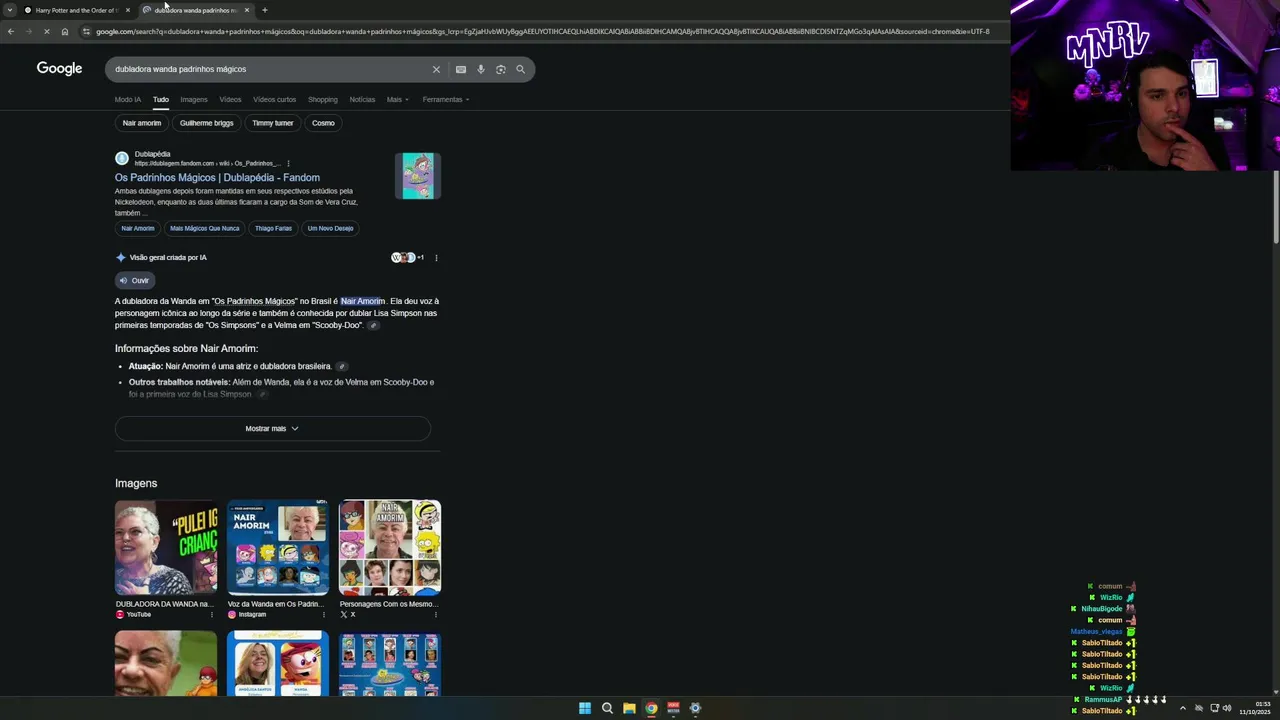Open the AI overview source icons +1

407,257
